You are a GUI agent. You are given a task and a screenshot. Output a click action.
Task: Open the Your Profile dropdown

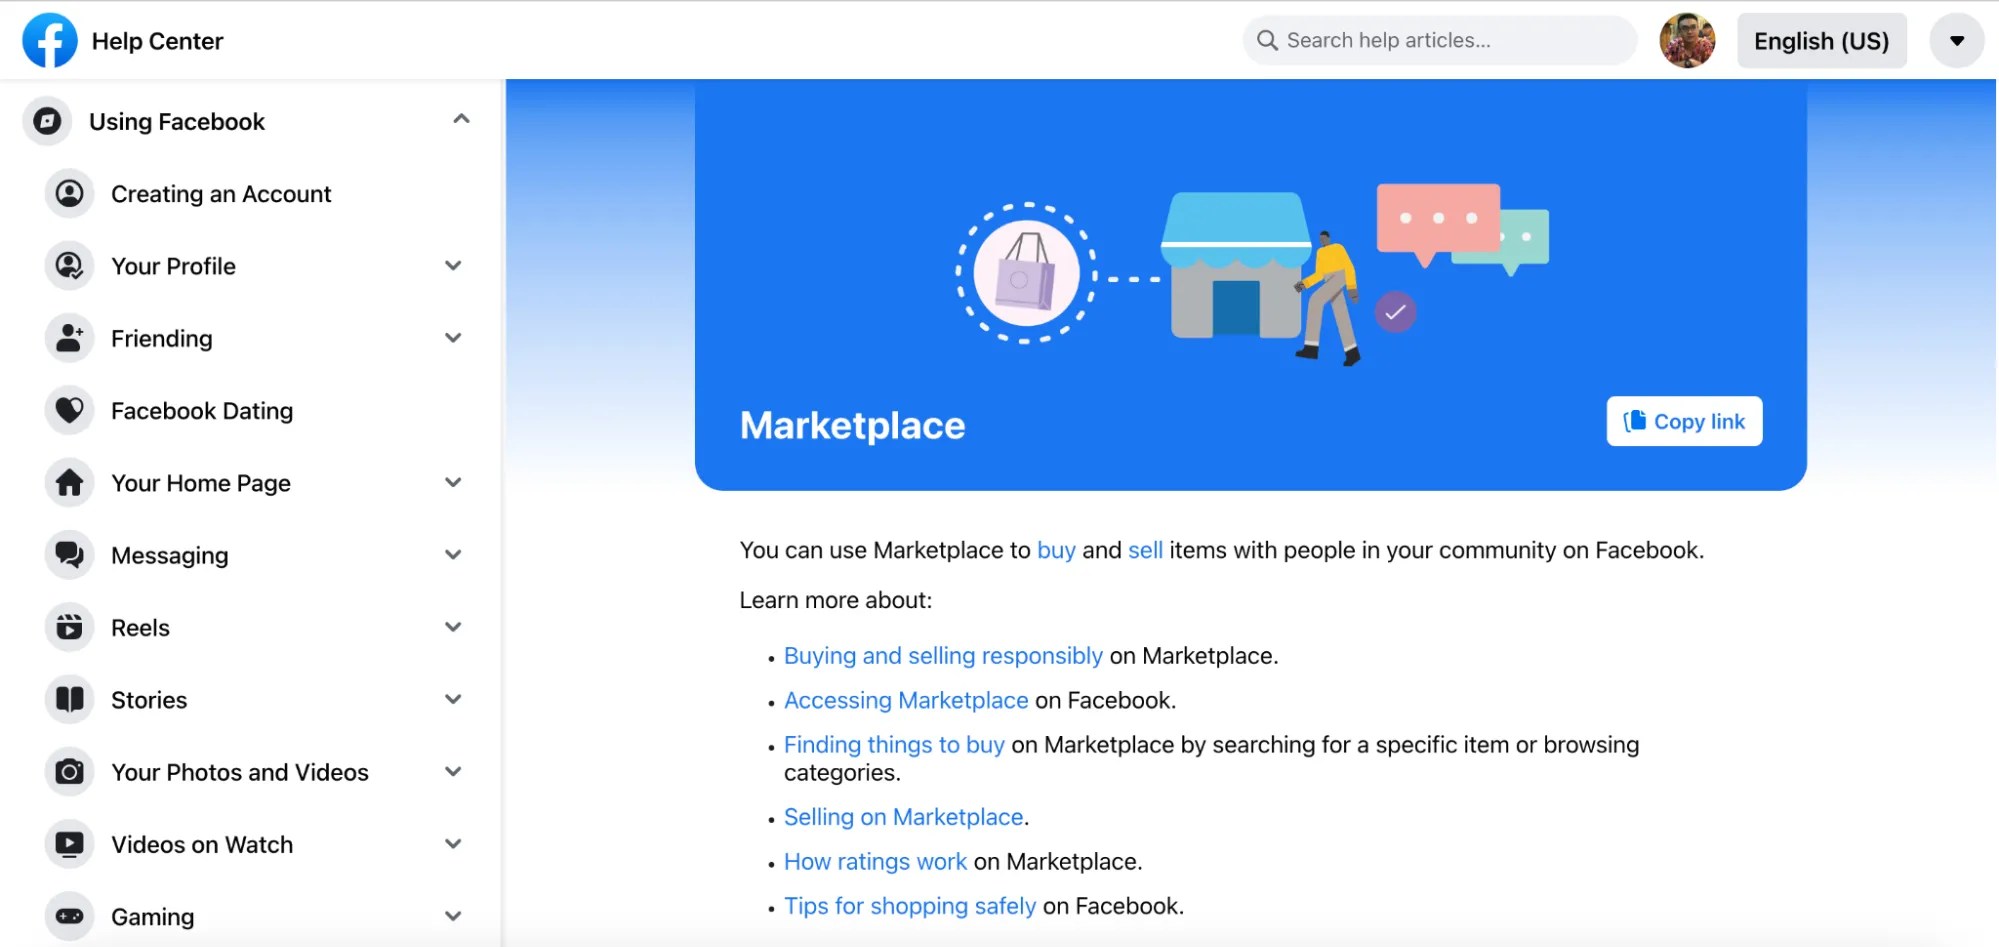pos(453,266)
